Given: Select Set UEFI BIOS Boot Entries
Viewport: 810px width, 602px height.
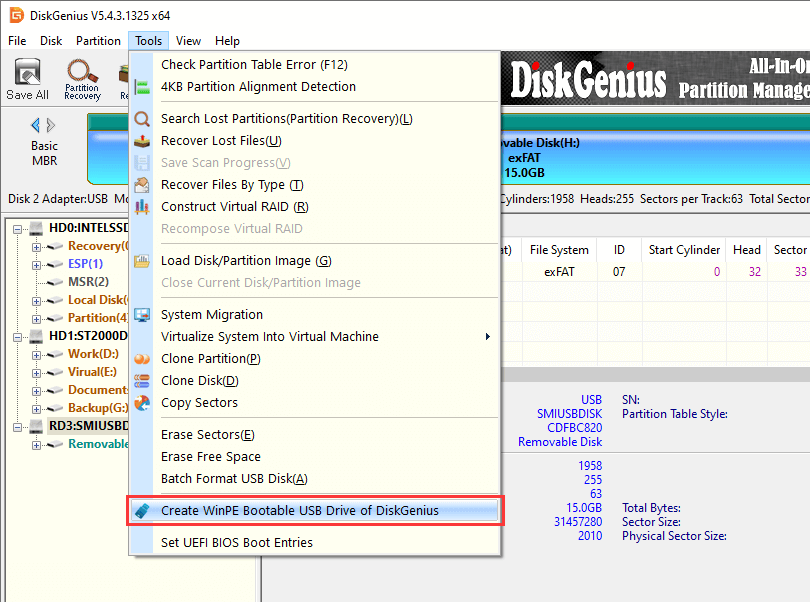Looking at the screenshot, I should point(237,543).
